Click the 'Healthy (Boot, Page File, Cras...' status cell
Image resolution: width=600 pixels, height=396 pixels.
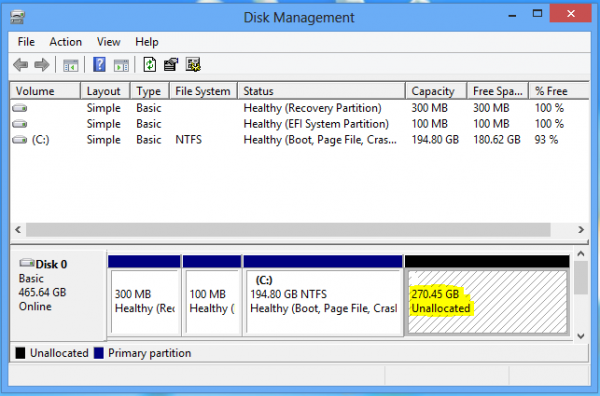tap(320, 140)
